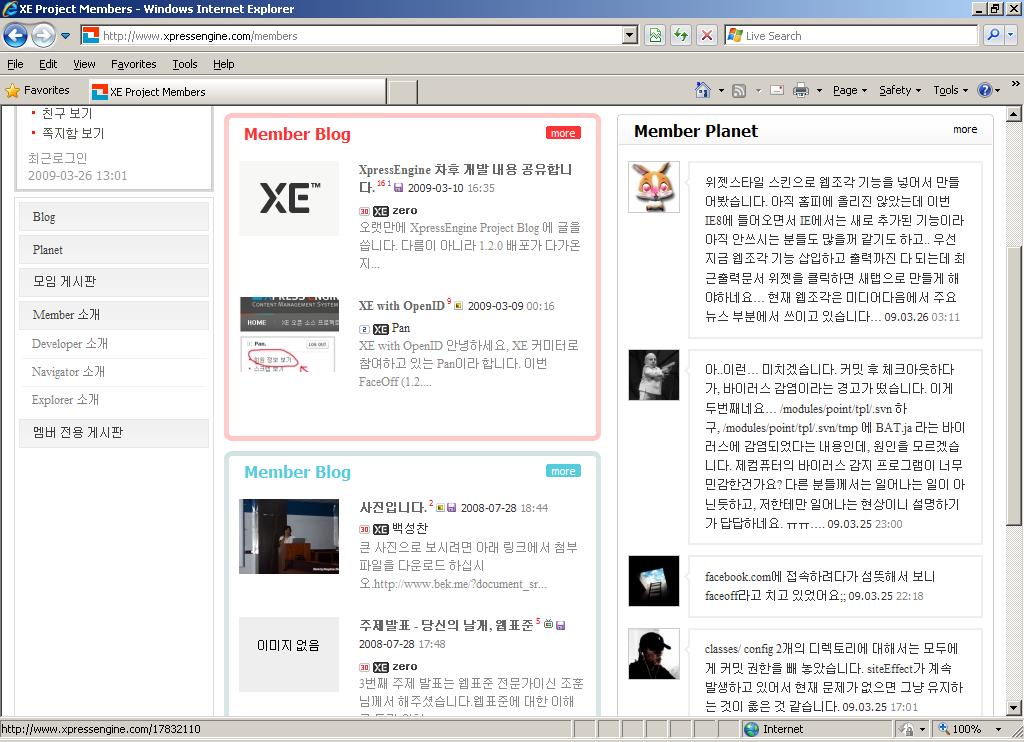Open Navigator 소개 submenu link
Image resolution: width=1024 pixels, height=742 pixels.
pyautogui.click(x=68, y=372)
